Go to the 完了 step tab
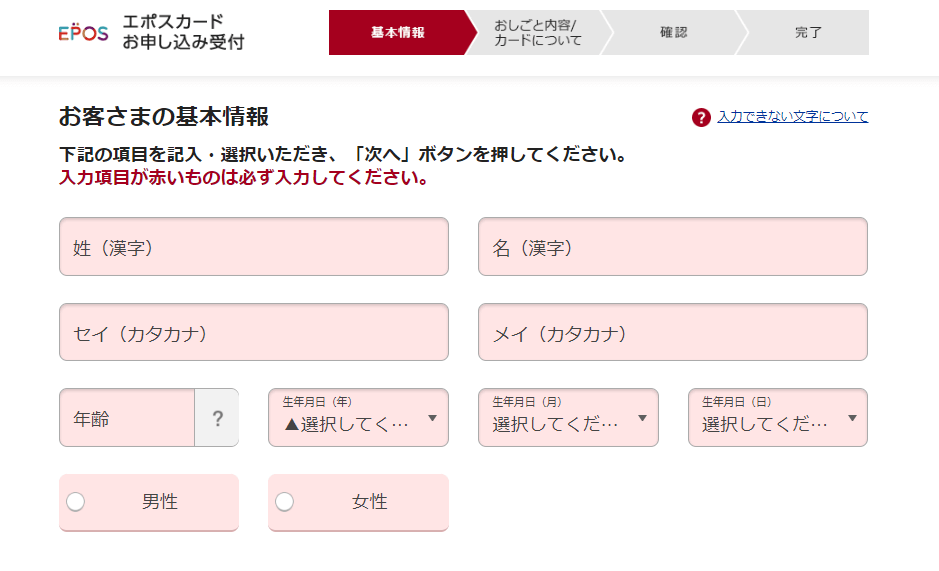Screen dimensions: 939x571 click(x=808, y=33)
